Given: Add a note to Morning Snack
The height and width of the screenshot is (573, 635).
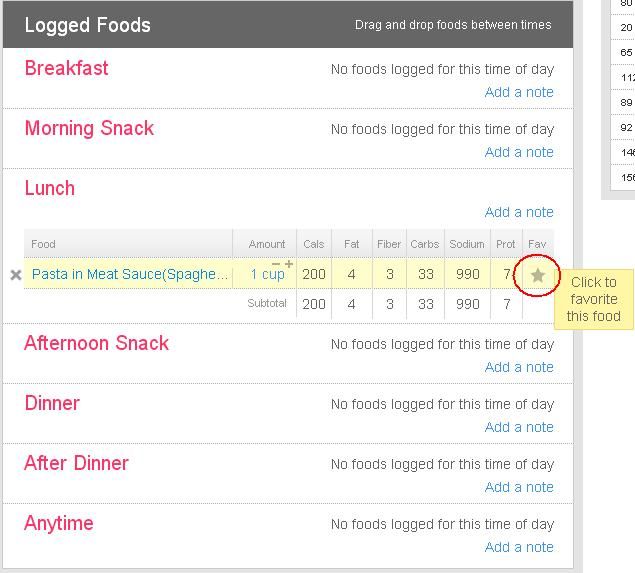Looking at the screenshot, I should click(x=519, y=152).
